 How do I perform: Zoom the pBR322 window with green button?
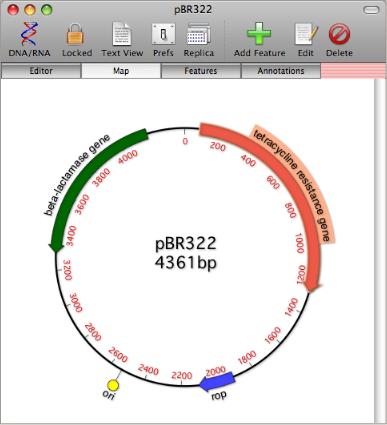(x=47, y=10)
